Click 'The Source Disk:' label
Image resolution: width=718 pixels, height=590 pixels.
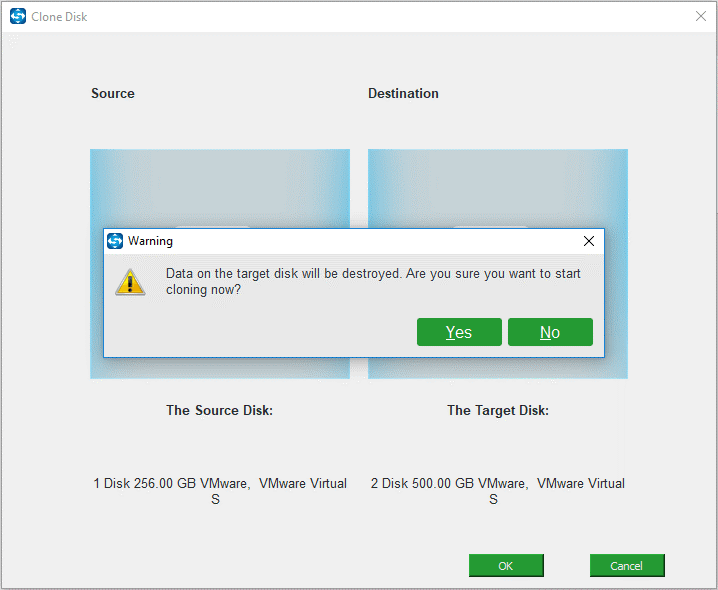219,410
